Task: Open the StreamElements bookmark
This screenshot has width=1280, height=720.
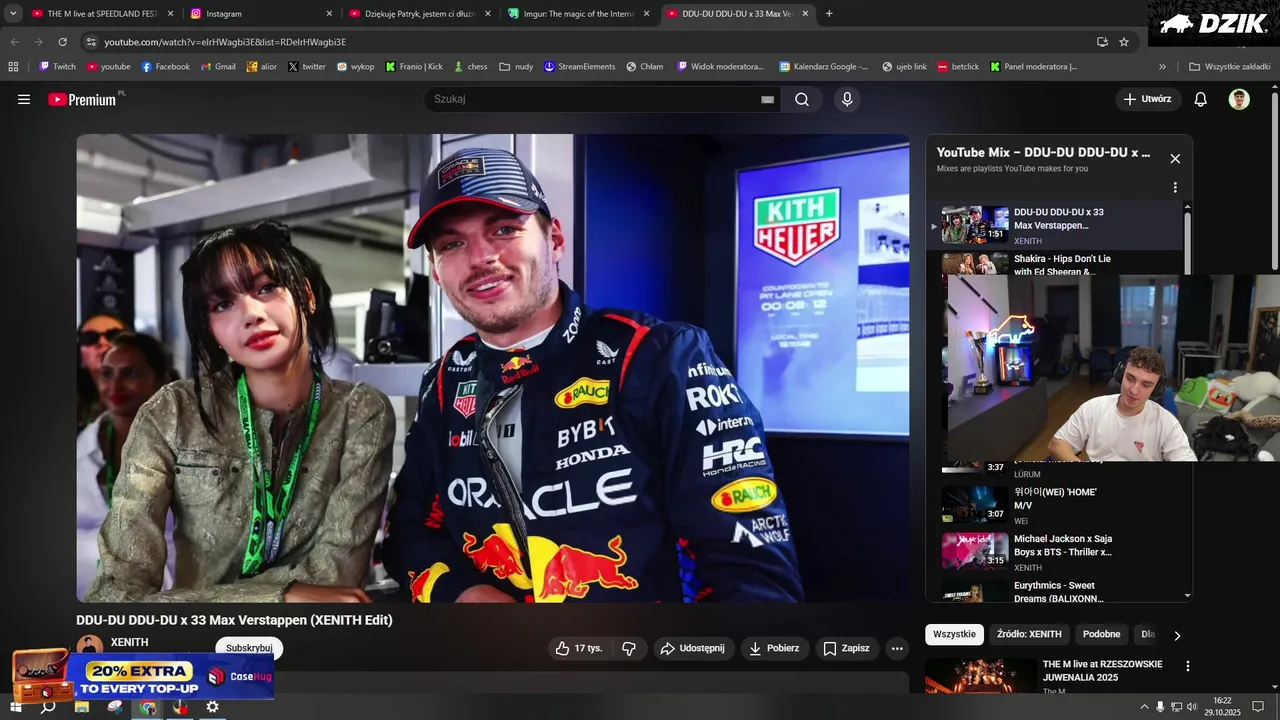Action: point(579,67)
